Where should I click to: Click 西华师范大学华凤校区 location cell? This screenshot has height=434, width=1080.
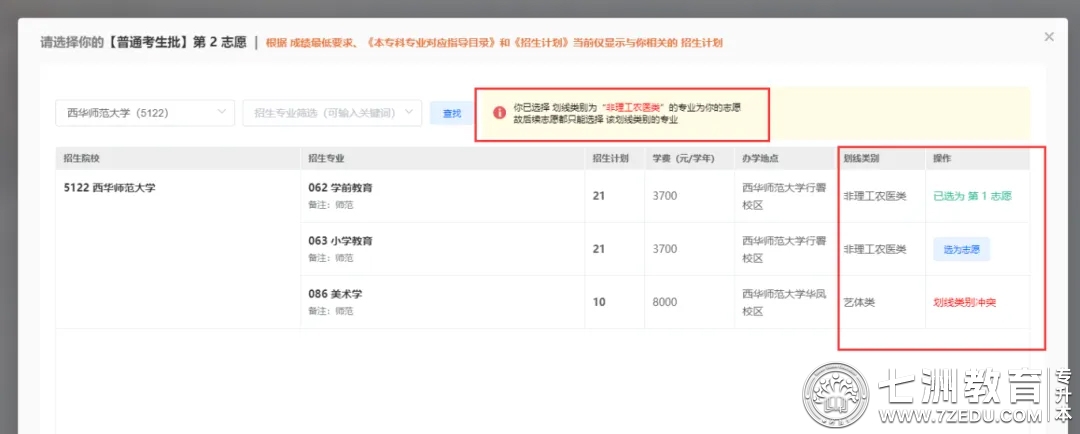pyautogui.click(x=784, y=302)
